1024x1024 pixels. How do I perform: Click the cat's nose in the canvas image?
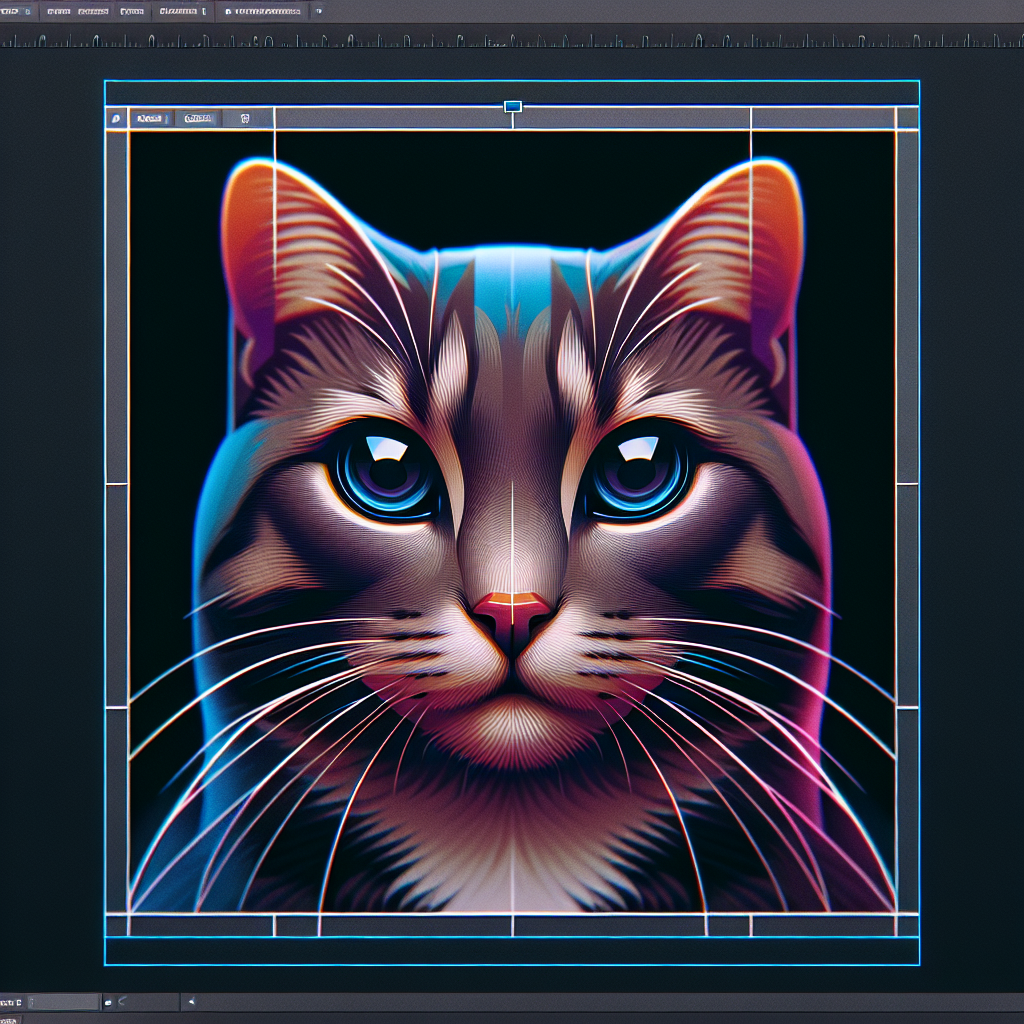[x=512, y=610]
